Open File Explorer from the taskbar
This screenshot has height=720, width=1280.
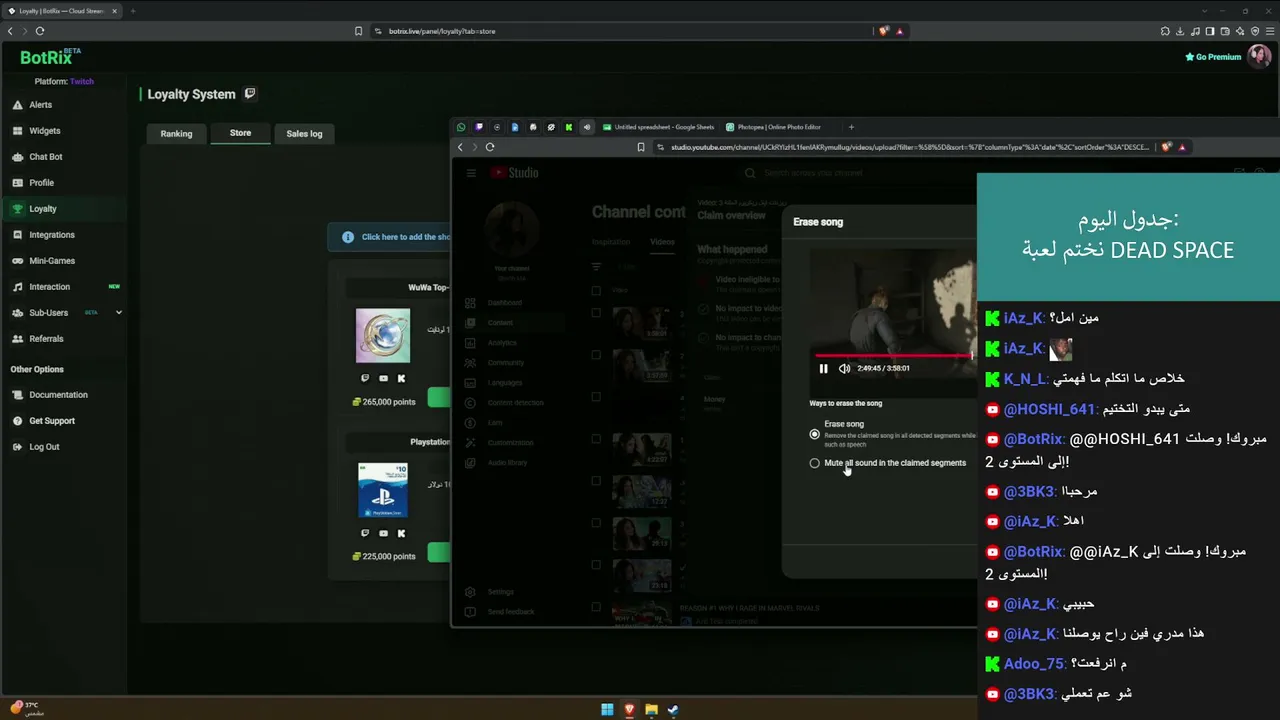pos(651,710)
